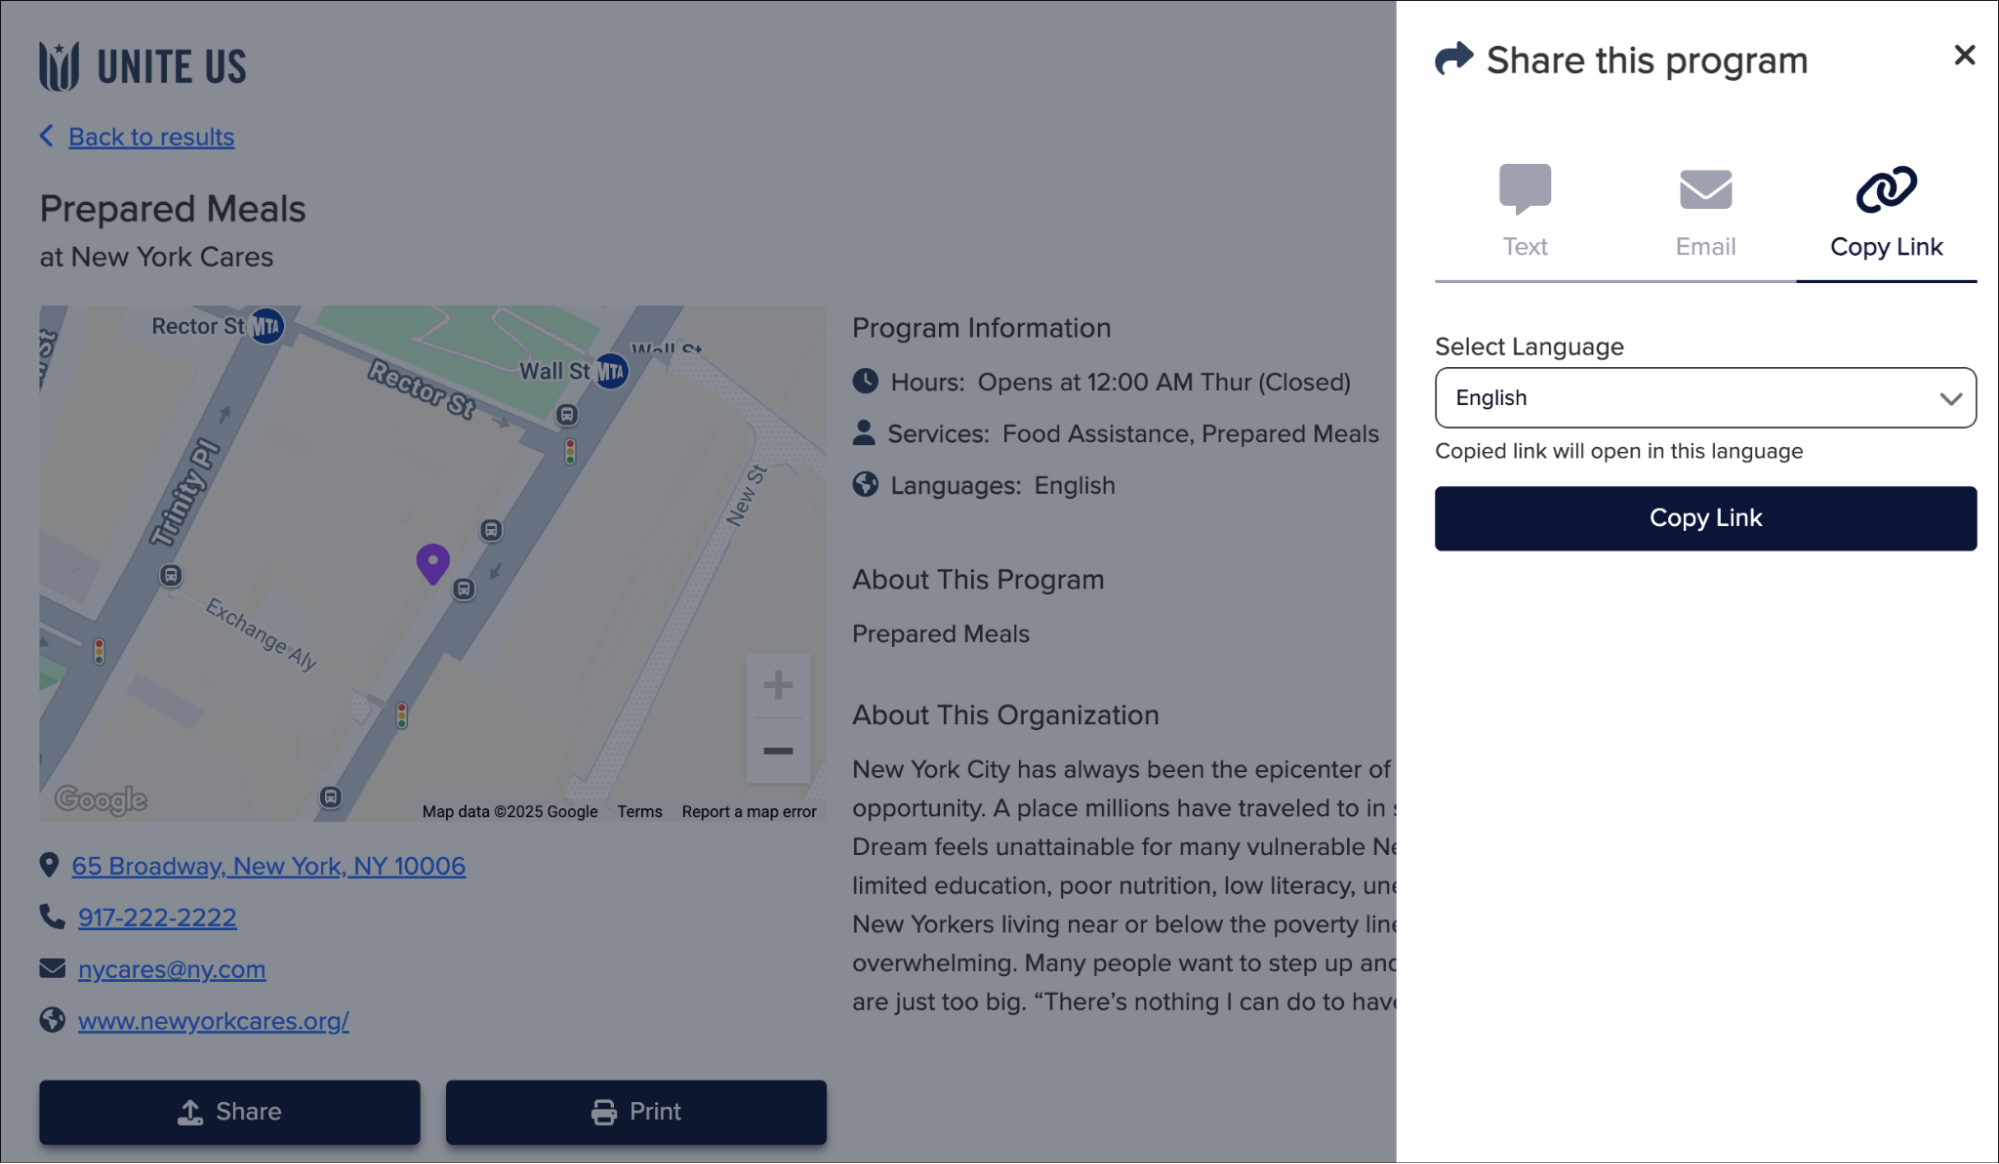
Task: Click the Back to results link
Action: pyautogui.click(x=150, y=137)
